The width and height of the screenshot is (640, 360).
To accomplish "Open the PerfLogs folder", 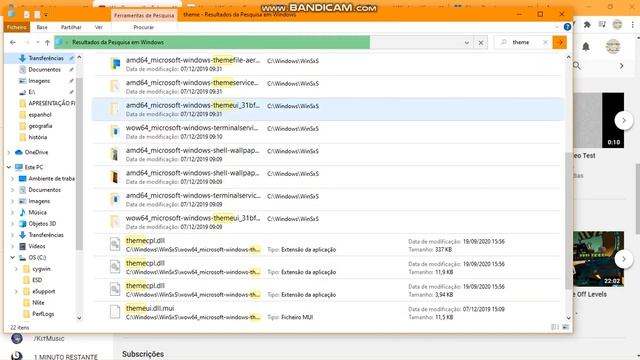I will pyautogui.click(x=43, y=314).
